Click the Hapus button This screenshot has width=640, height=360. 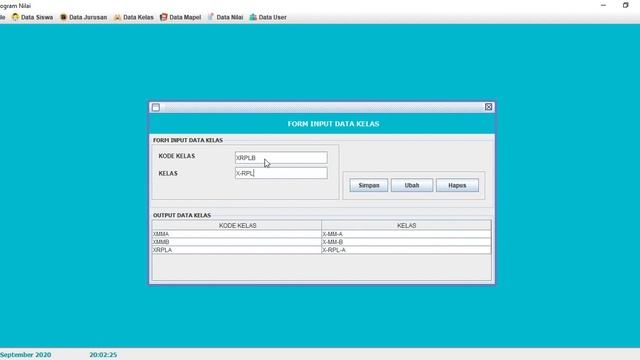[x=457, y=185]
